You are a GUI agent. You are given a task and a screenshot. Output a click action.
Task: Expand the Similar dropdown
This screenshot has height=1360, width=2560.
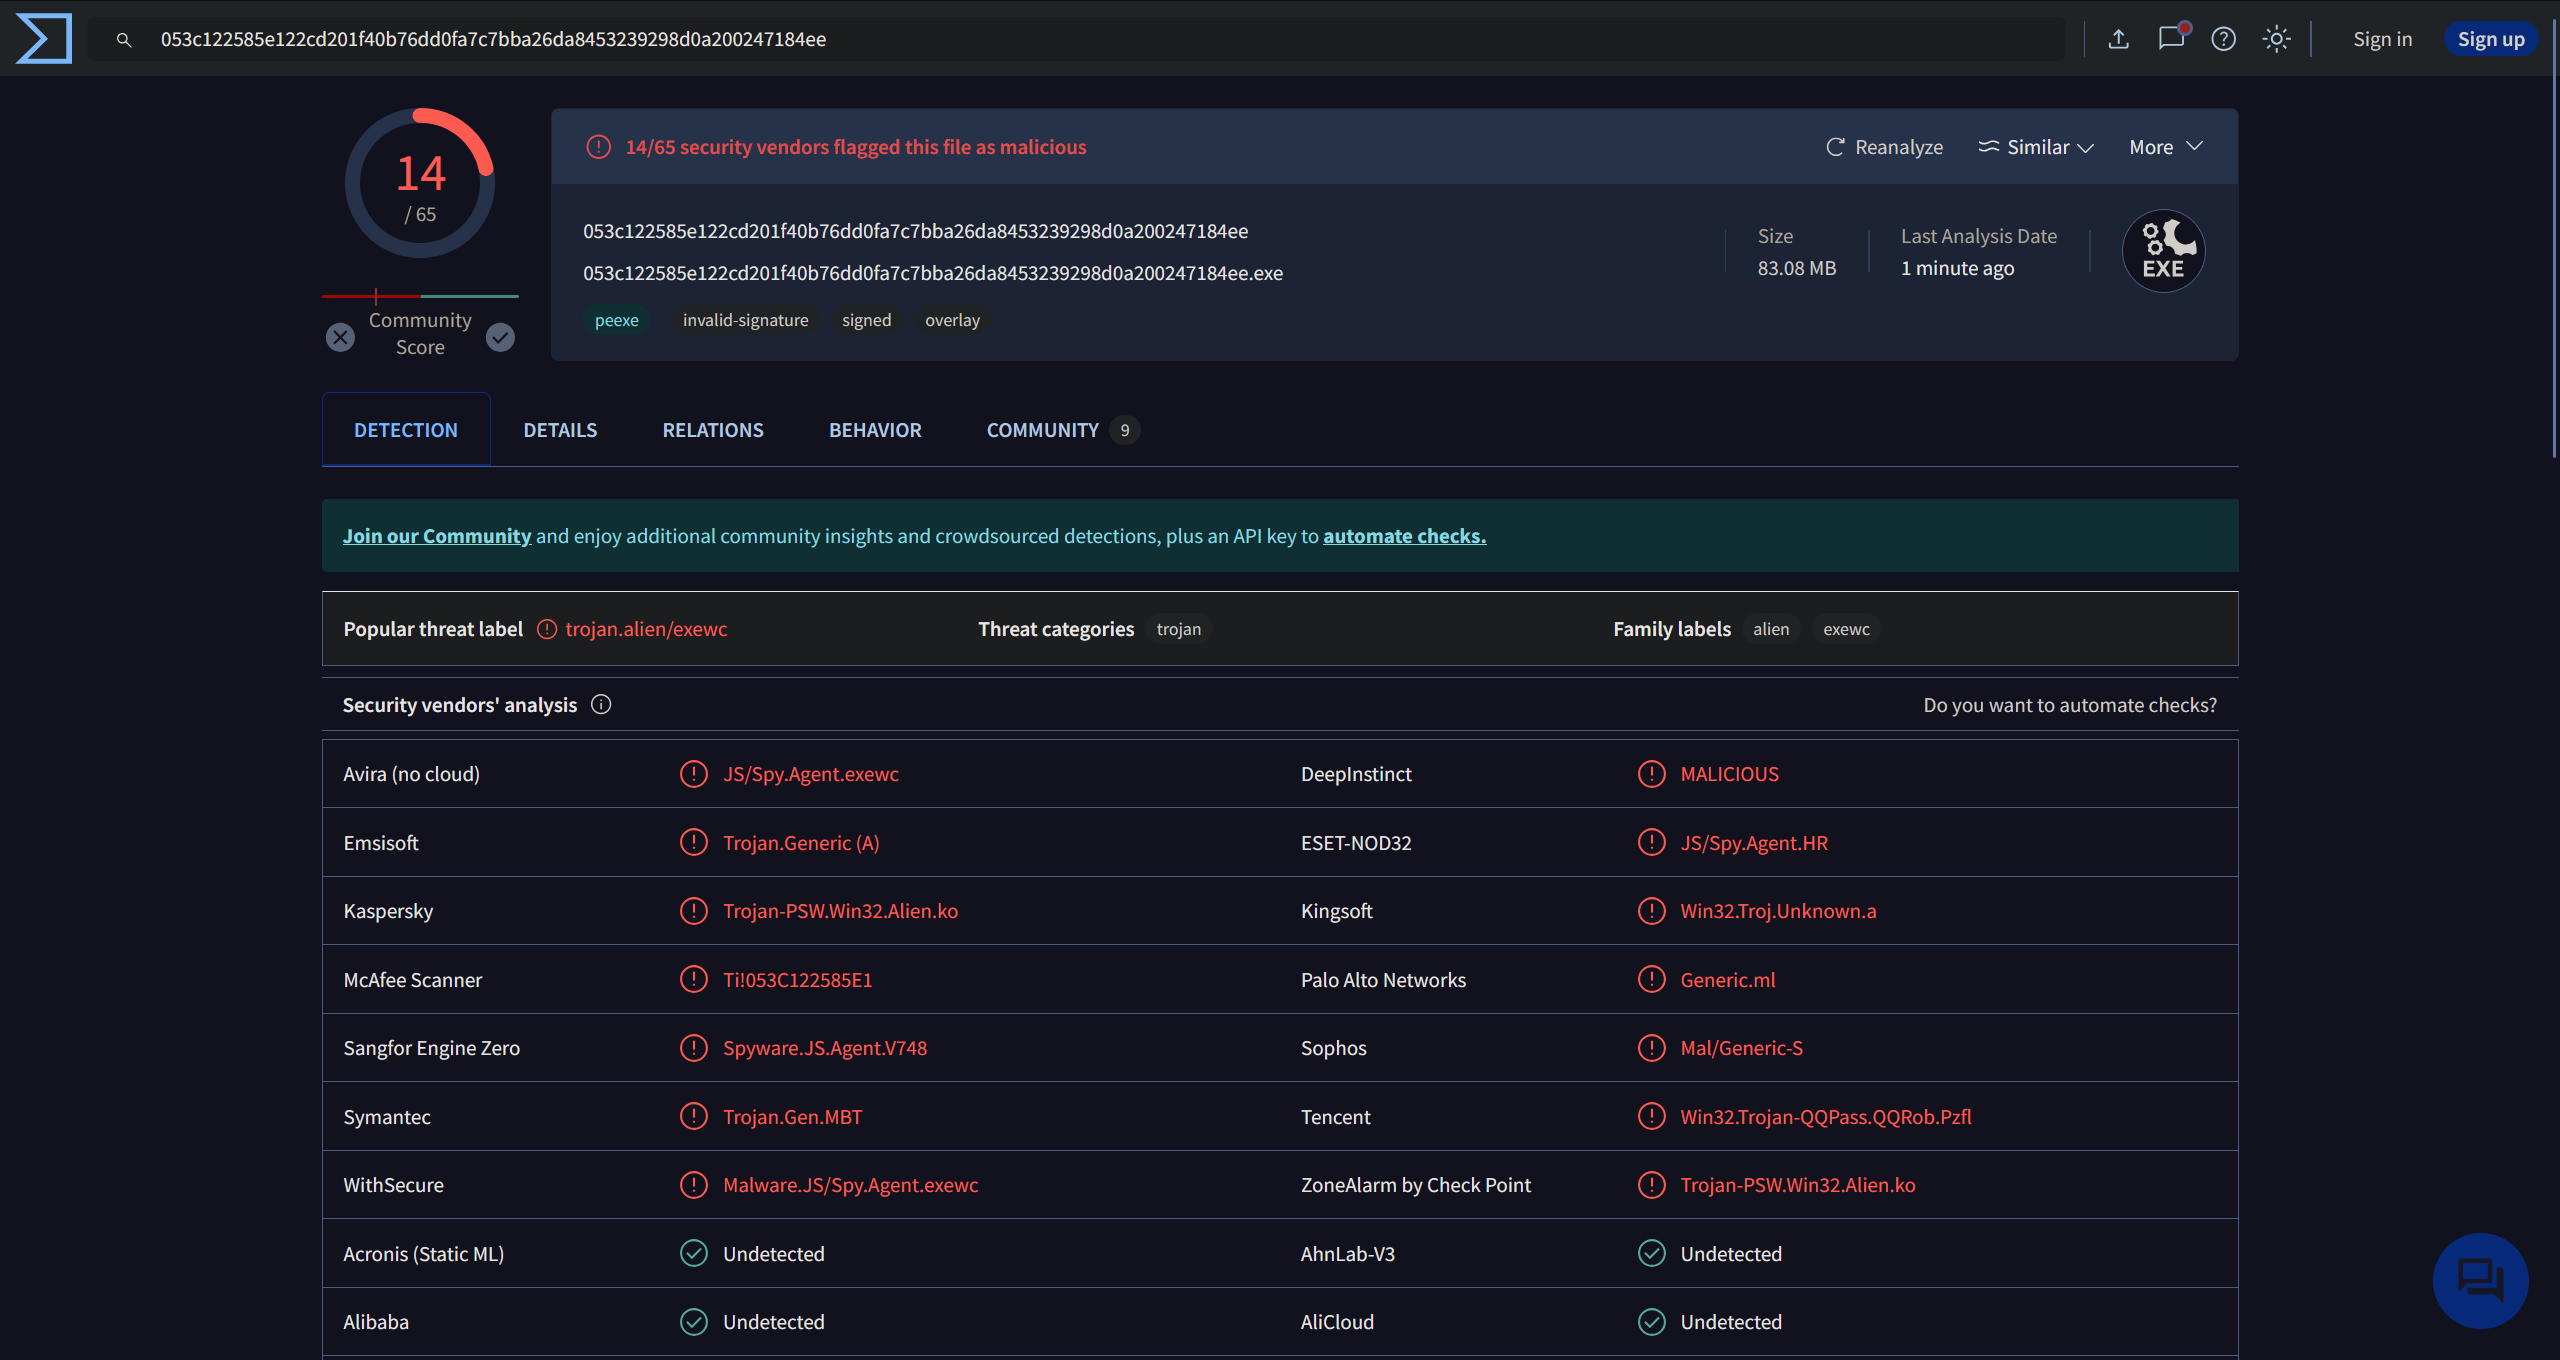click(2036, 147)
